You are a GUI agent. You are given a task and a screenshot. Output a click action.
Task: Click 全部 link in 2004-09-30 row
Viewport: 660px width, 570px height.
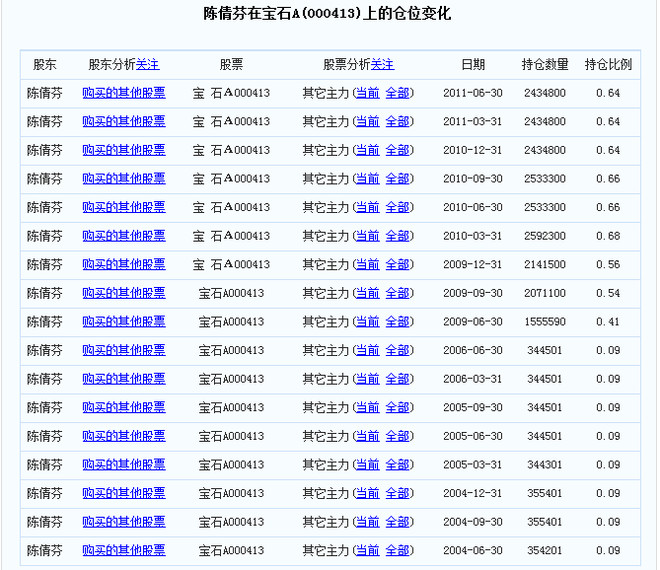coord(397,522)
